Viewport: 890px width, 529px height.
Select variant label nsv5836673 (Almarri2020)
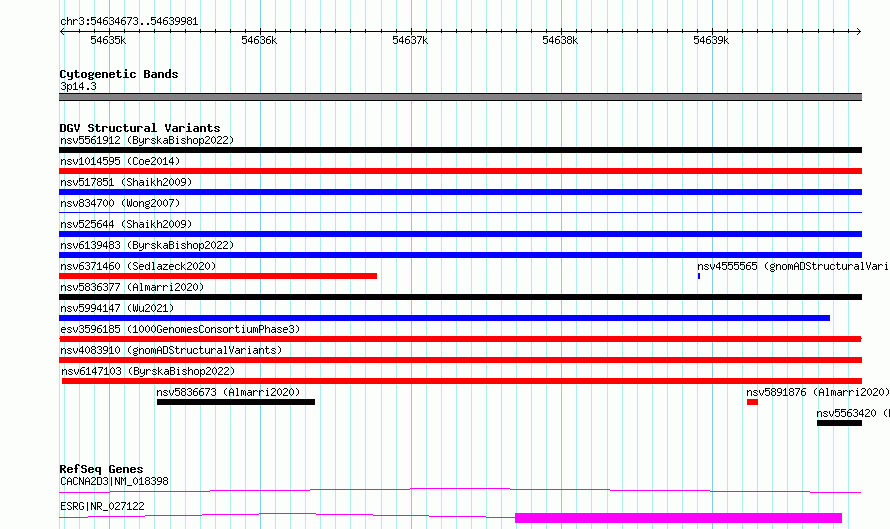228,392
